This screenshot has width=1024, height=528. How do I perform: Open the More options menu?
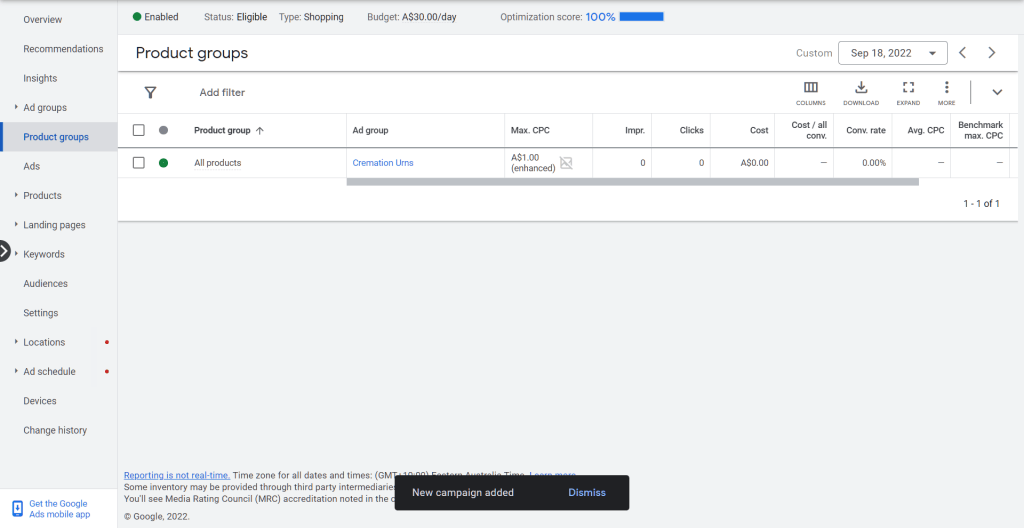tap(946, 88)
